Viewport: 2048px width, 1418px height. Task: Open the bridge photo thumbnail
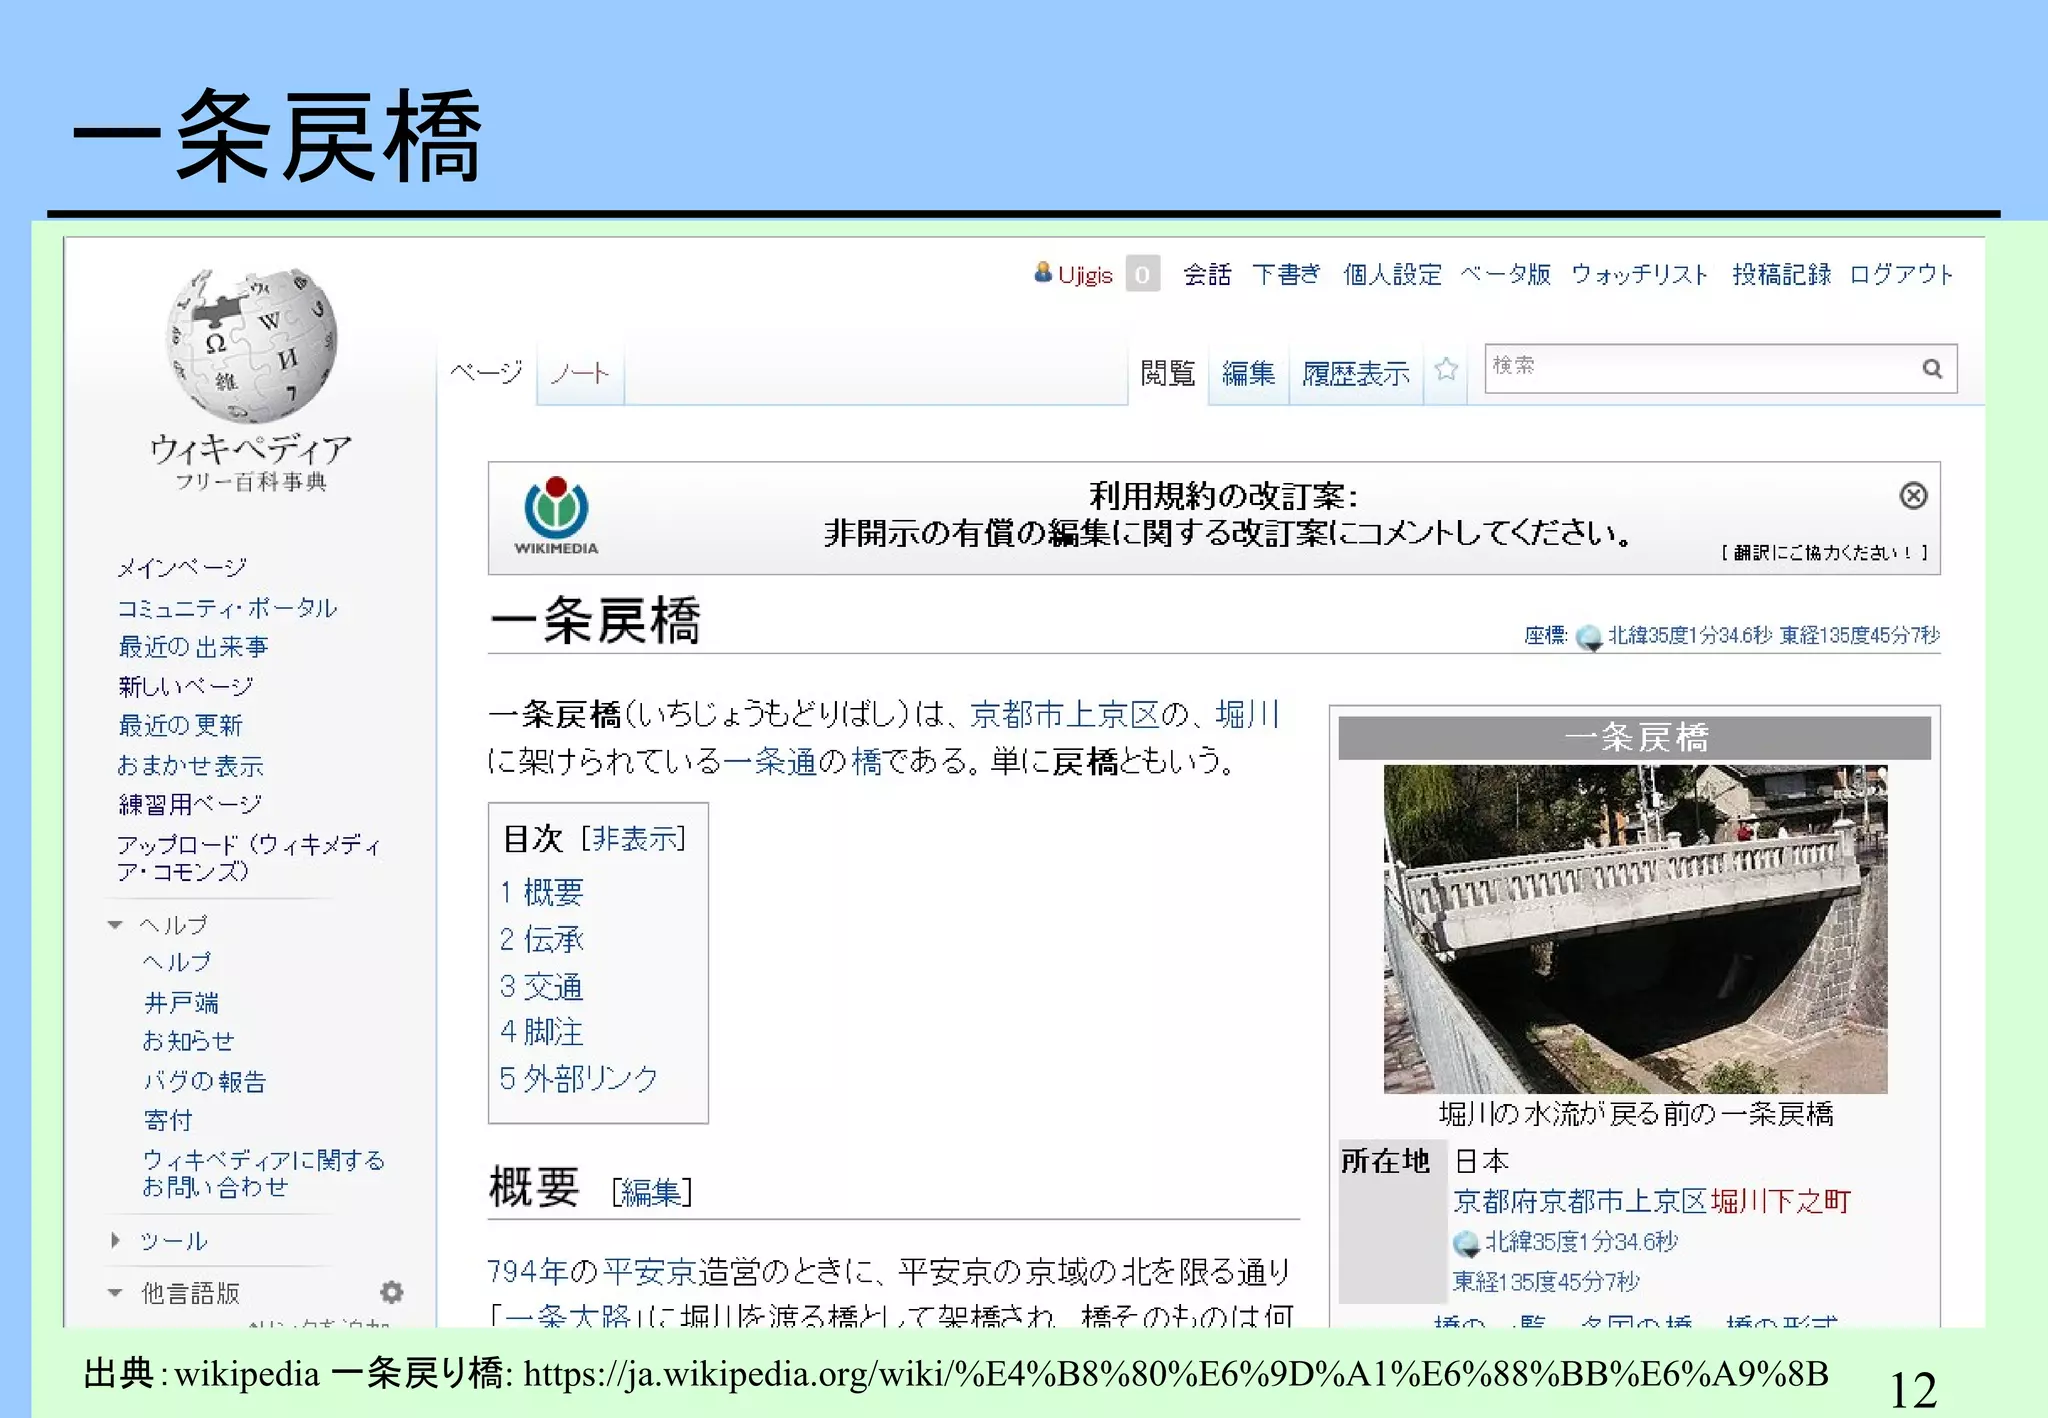(x=1635, y=929)
